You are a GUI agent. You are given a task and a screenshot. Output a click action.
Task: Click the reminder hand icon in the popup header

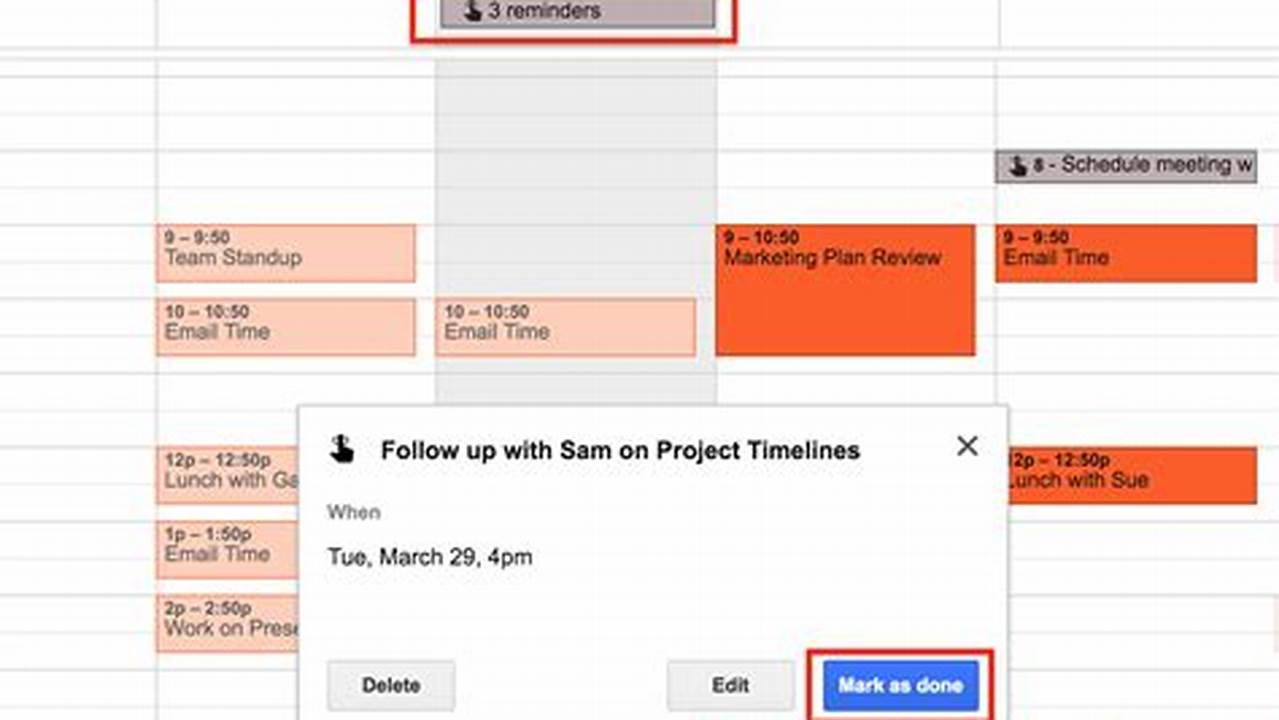(x=340, y=450)
